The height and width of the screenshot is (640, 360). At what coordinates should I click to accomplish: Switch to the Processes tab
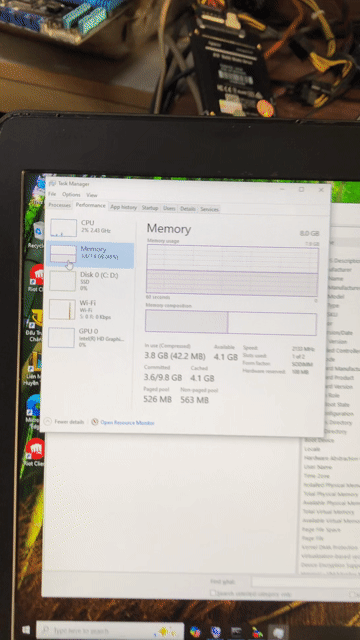pyautogui.click(x=60, y=205)
